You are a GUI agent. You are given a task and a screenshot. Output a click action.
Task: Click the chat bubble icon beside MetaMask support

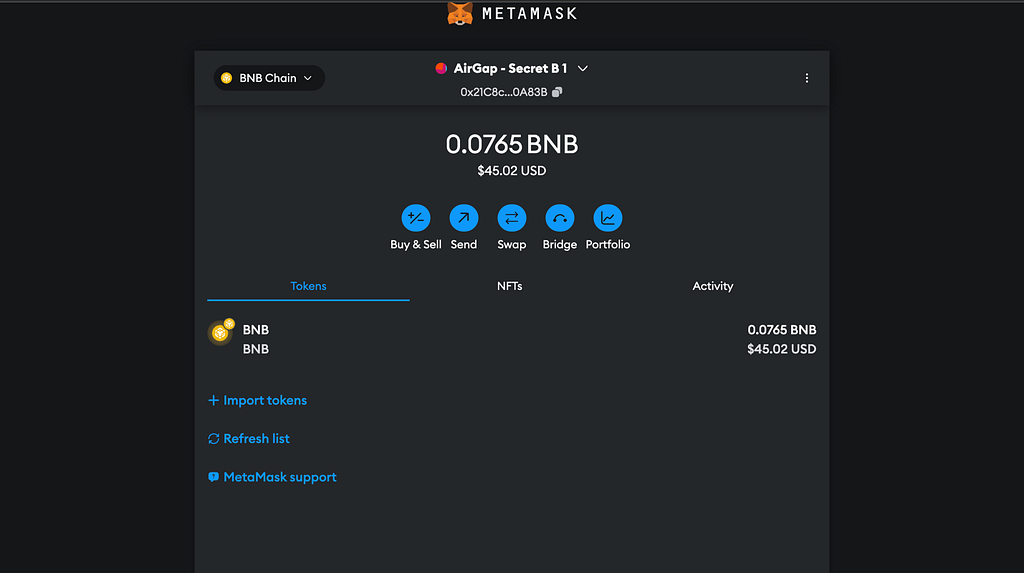click(213, 477)
